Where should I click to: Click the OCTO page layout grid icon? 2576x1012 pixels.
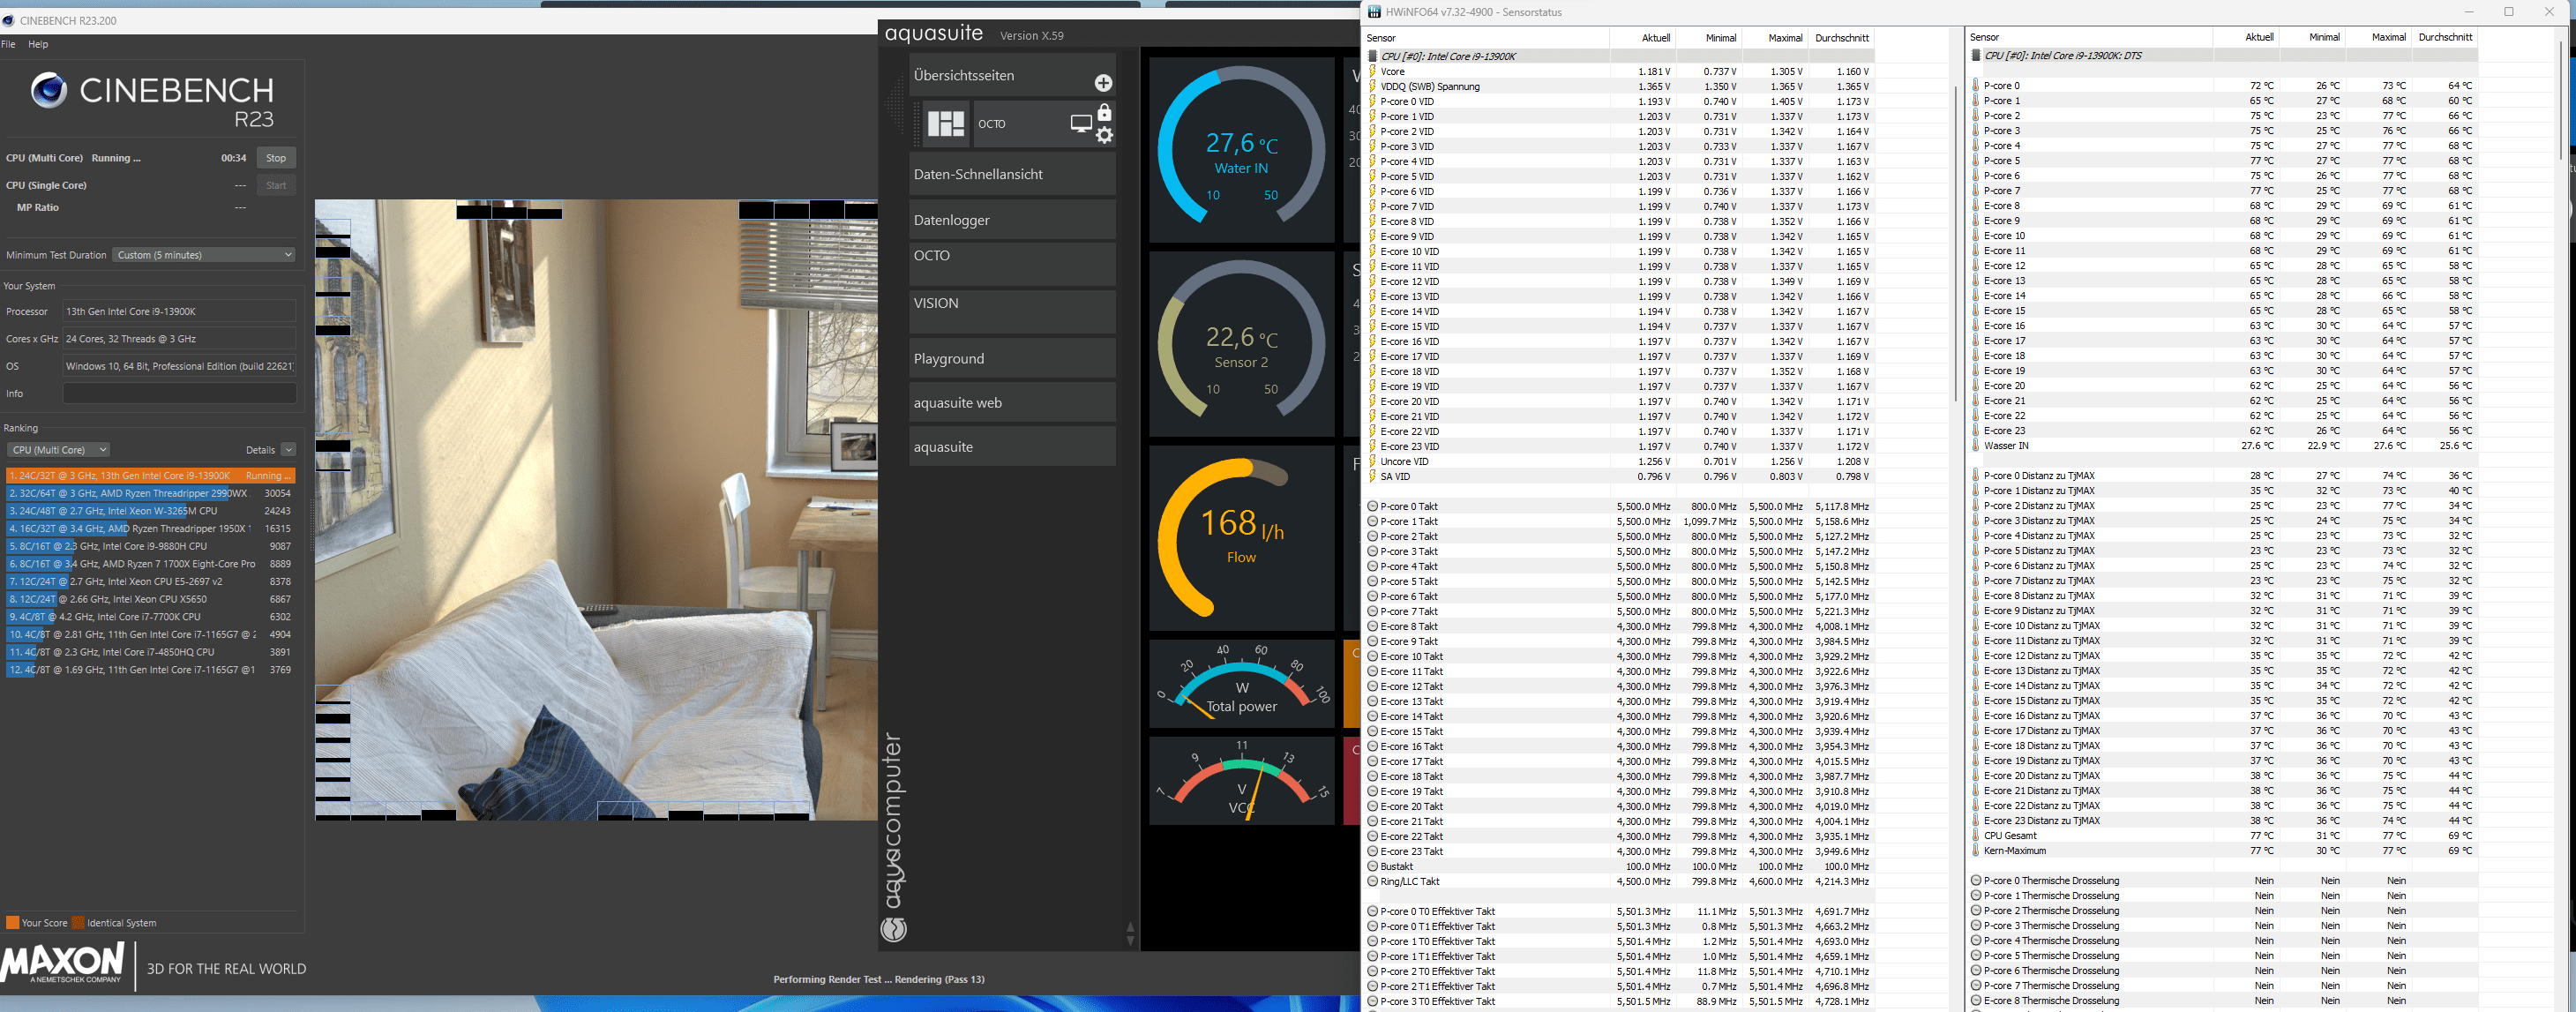coord(945,124)
